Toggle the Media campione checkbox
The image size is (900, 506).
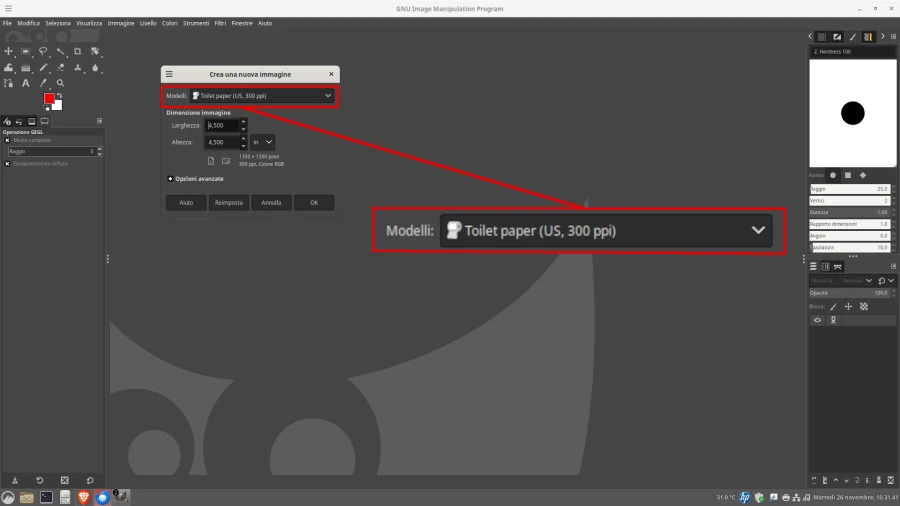pos(7,141)
